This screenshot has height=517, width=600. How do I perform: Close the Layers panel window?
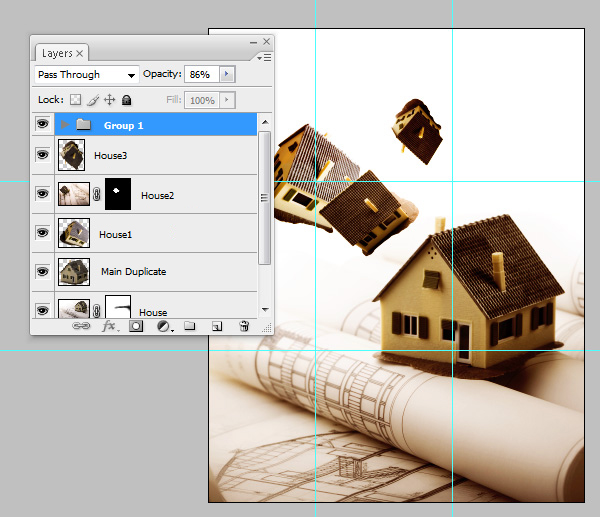tap(267, 41)
